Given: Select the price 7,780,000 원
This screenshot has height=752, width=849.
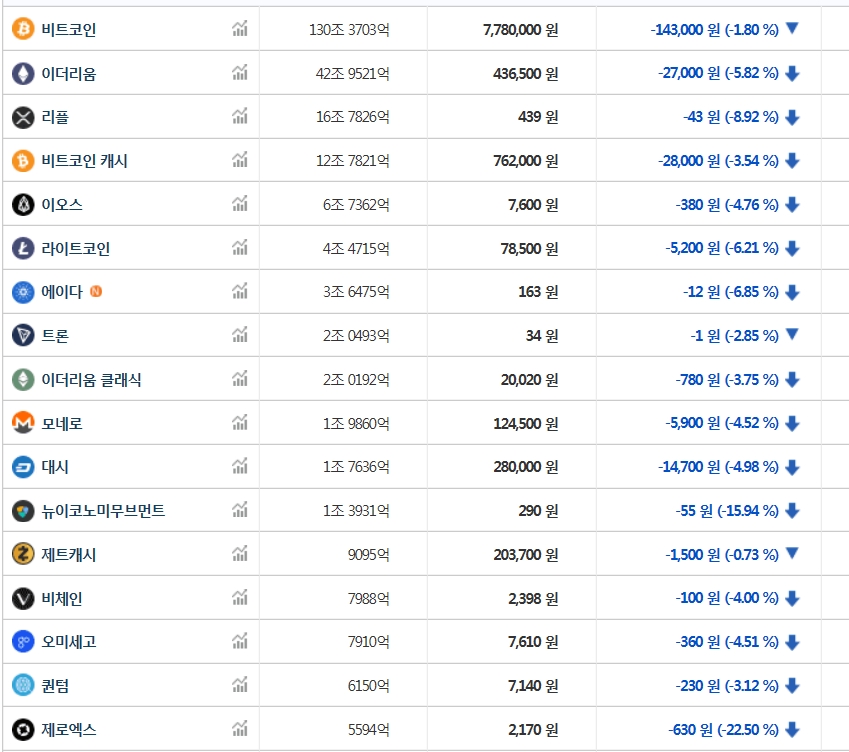Looking at the screenshot, I should (x=520, y=30).
